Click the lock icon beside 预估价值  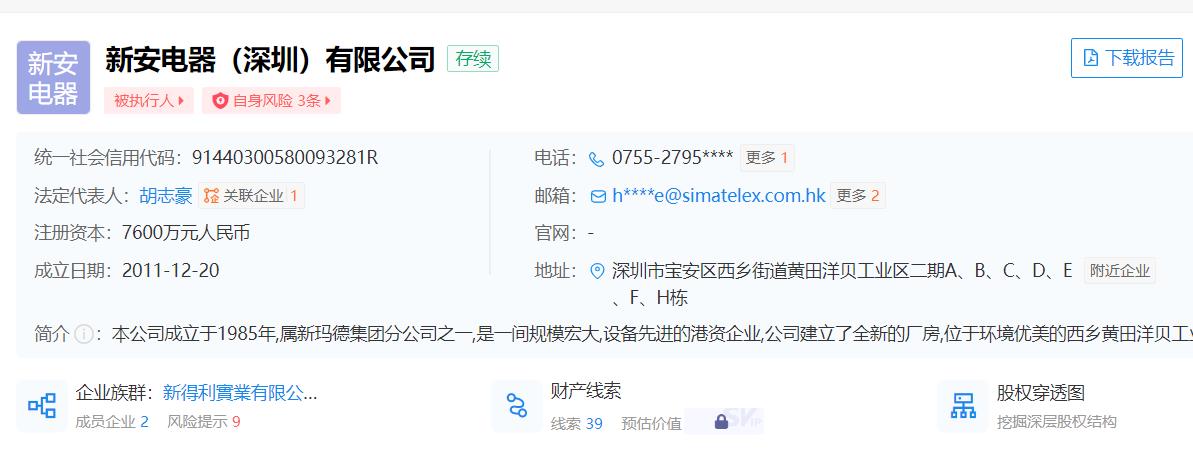[x=721, y=421]
